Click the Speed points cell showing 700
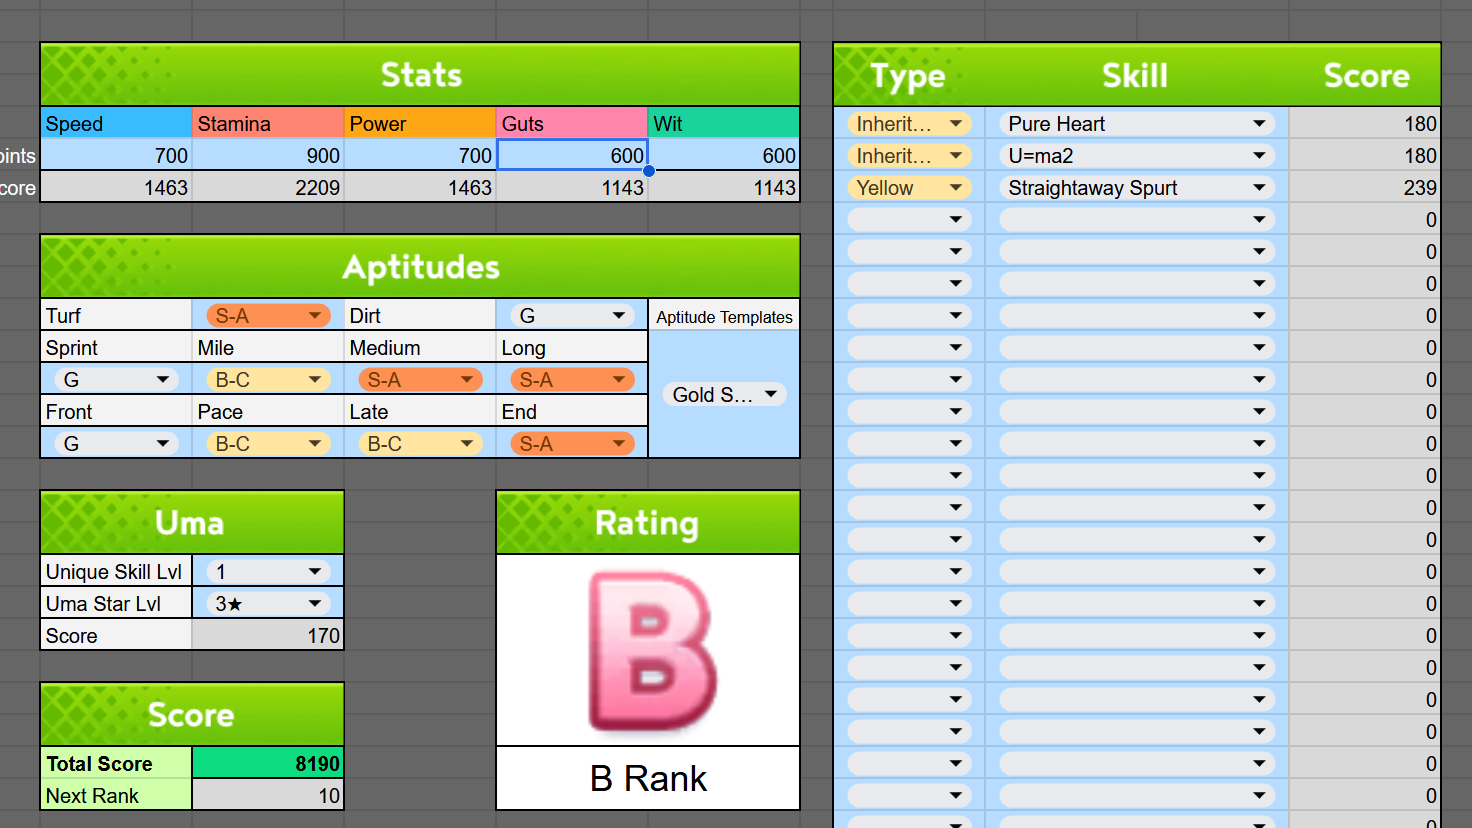Screen dimensions: 1472x828 click(116, 155)
